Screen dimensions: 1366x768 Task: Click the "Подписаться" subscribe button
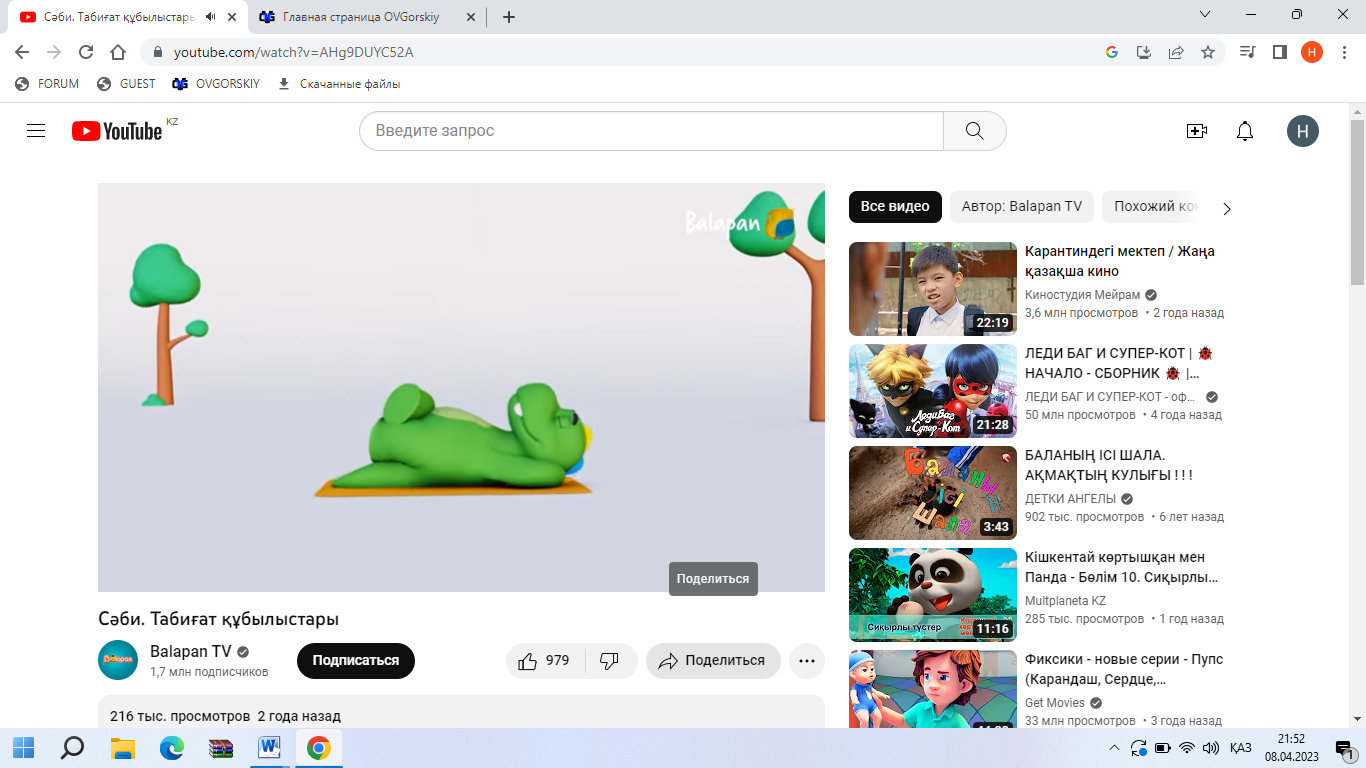(x=356, y=661)
